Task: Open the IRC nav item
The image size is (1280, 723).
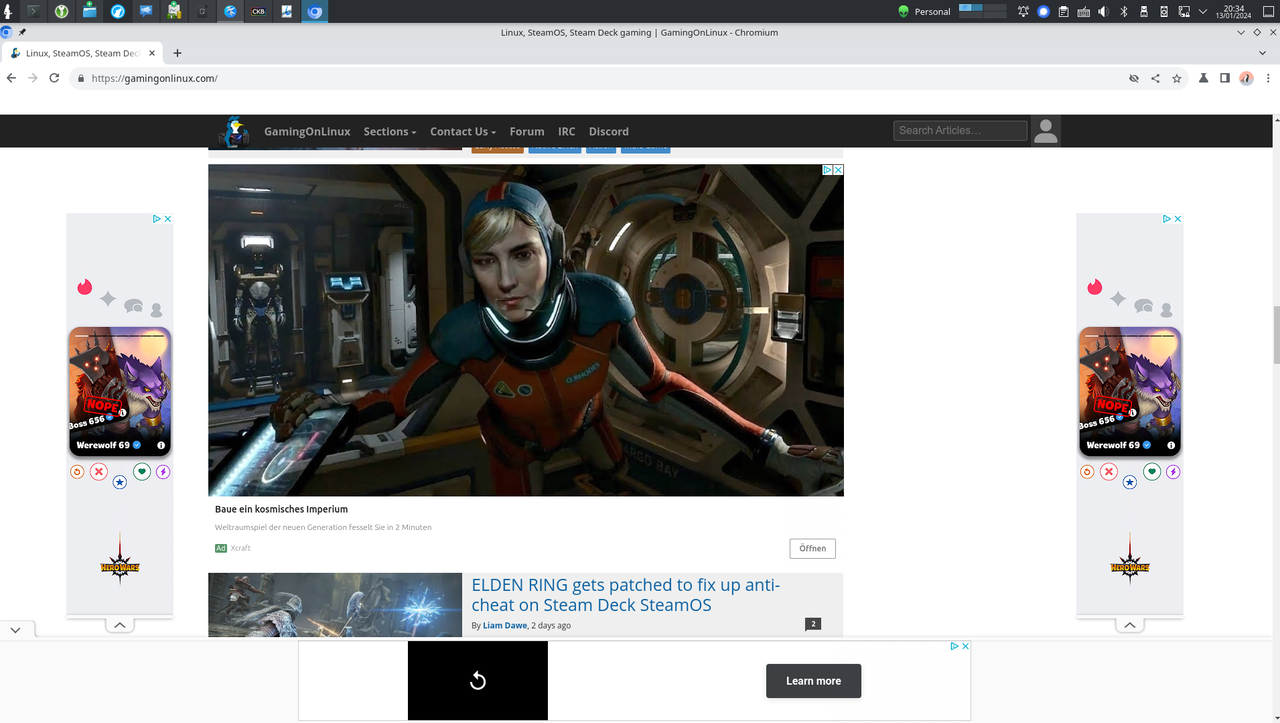Action: 567,131
